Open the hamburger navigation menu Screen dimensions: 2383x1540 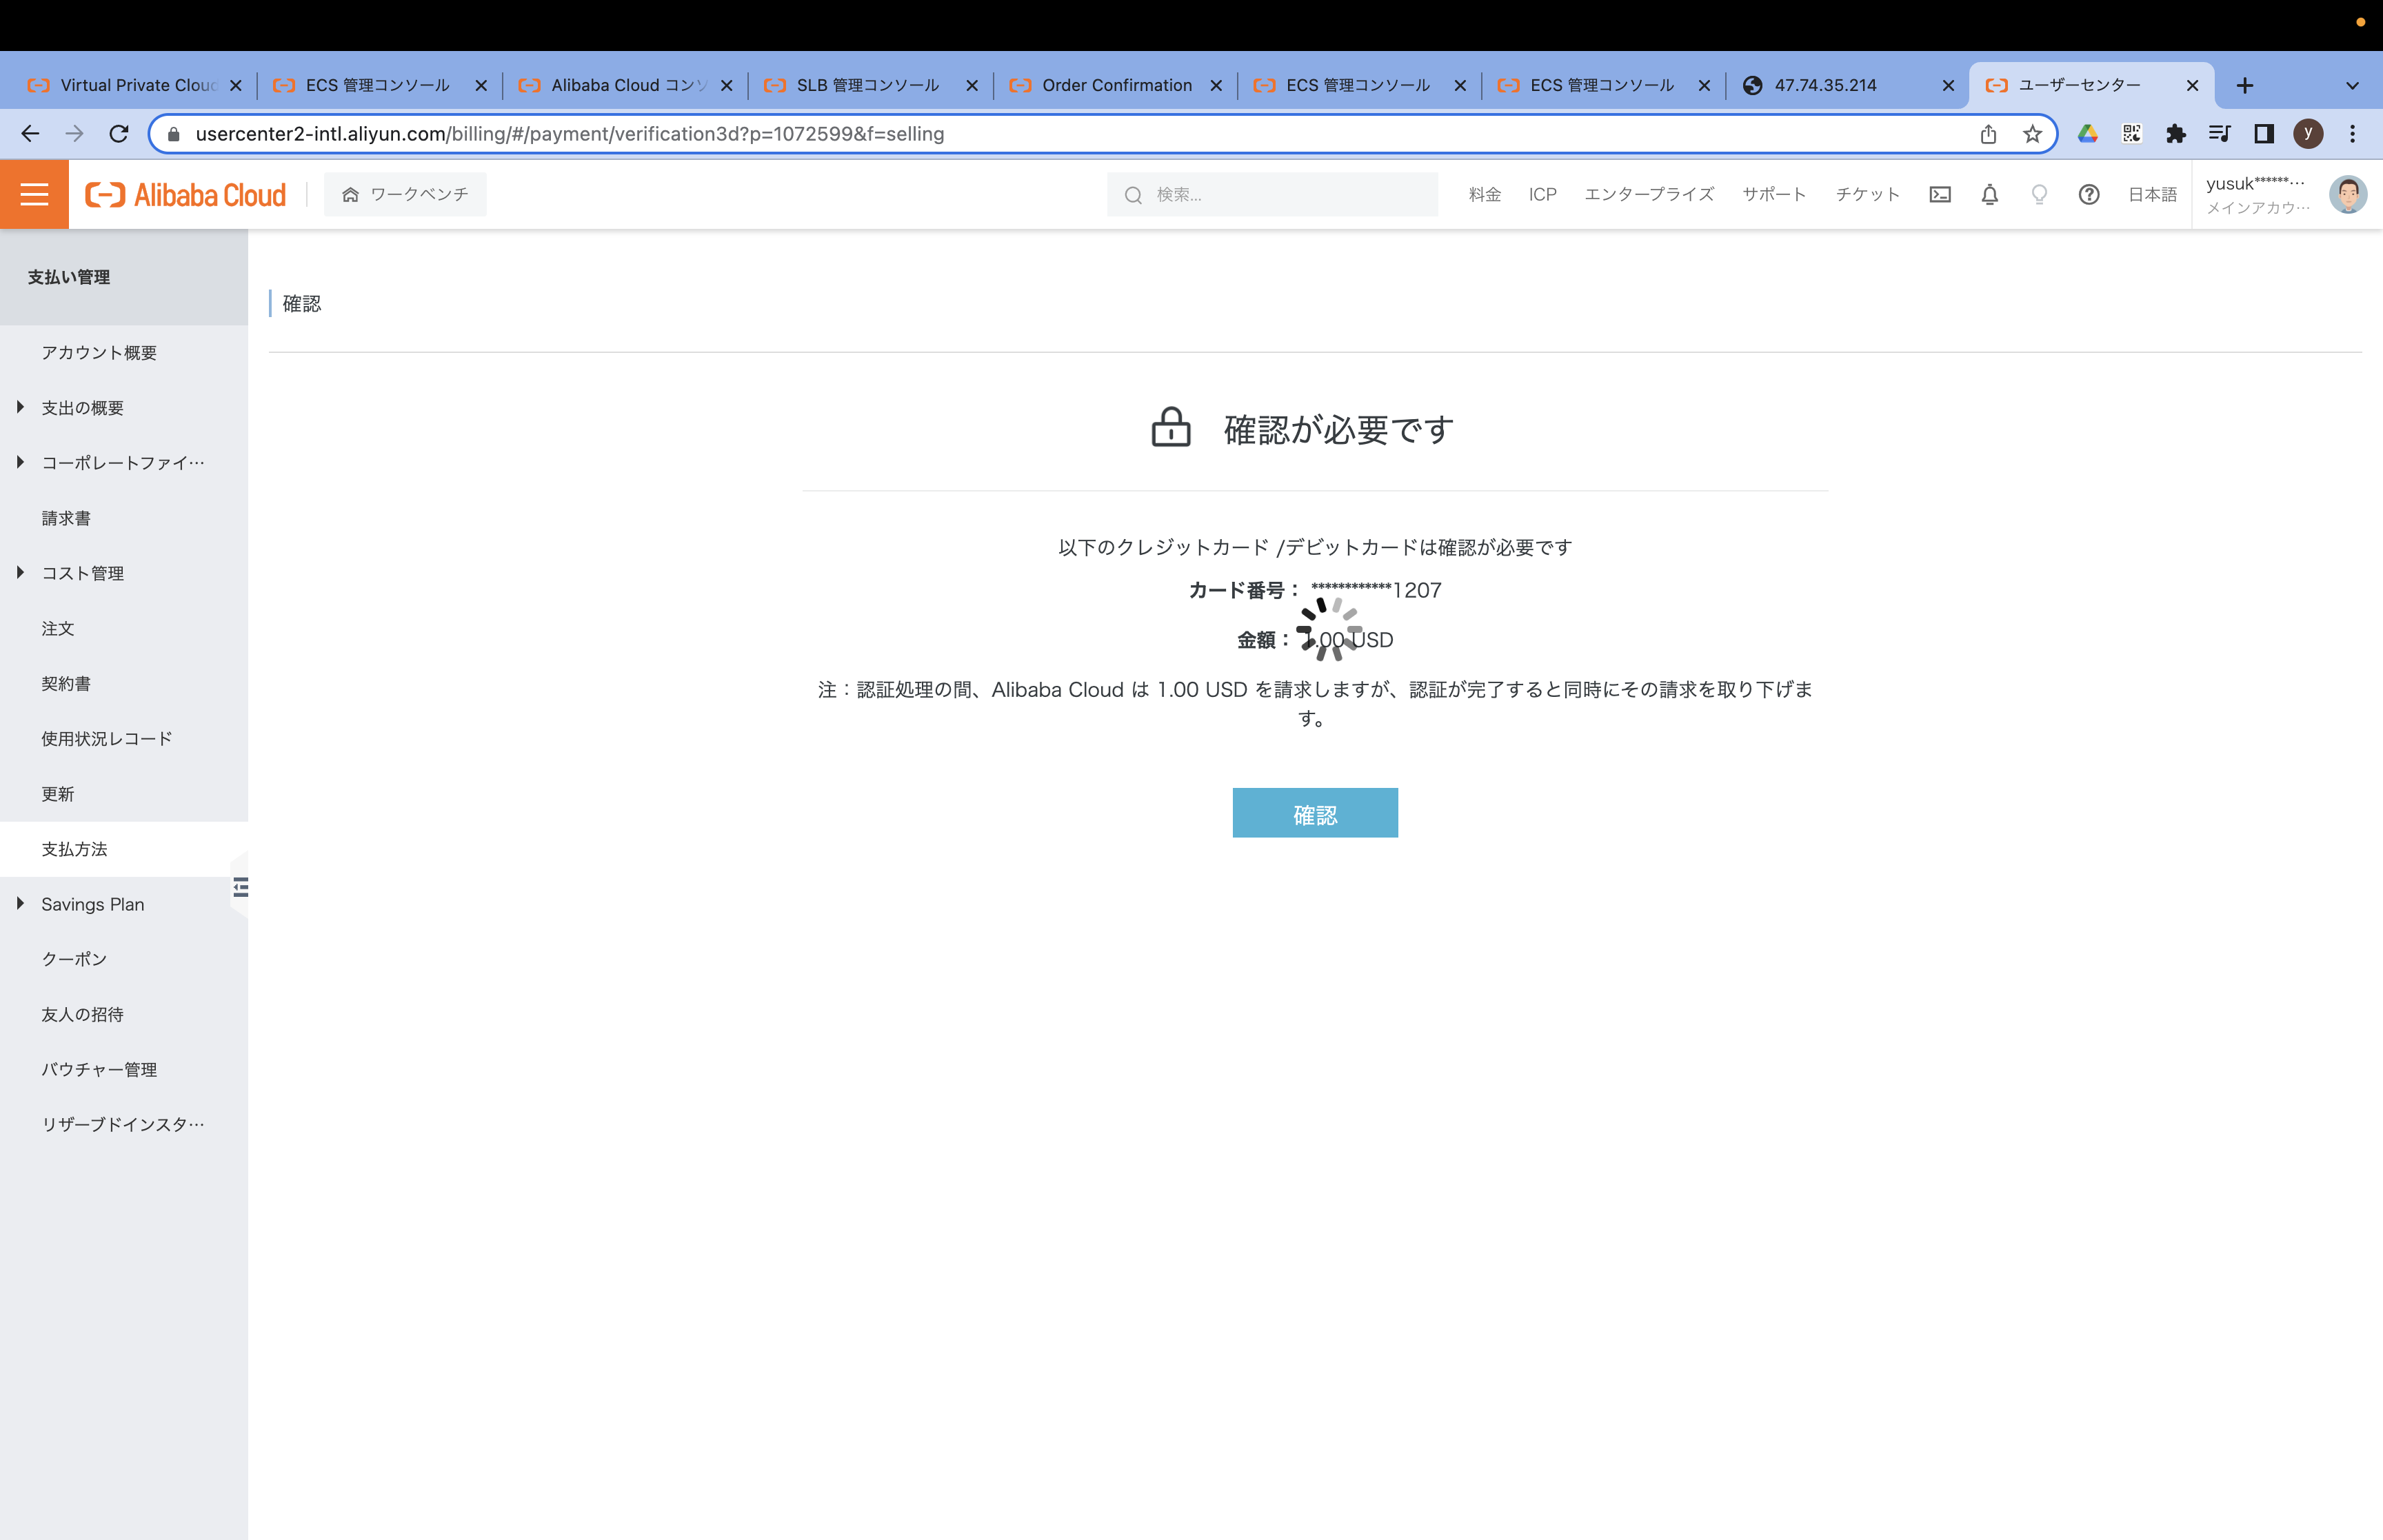click(x=33, y=194)
